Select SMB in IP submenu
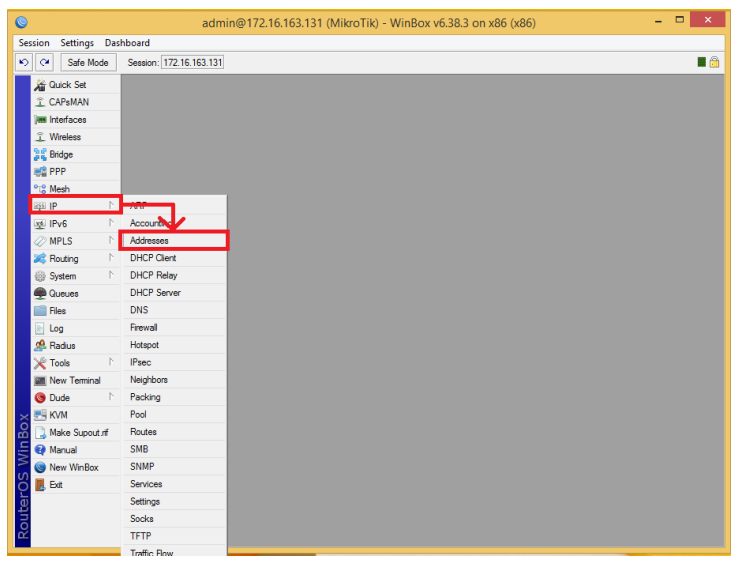Screen dimensions: 739x563 click(174, 450)
